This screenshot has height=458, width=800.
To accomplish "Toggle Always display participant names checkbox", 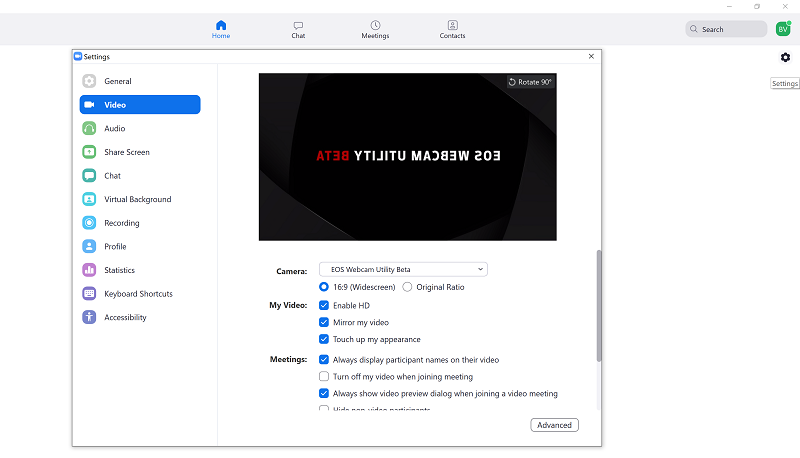I will [x=323, y=360].
